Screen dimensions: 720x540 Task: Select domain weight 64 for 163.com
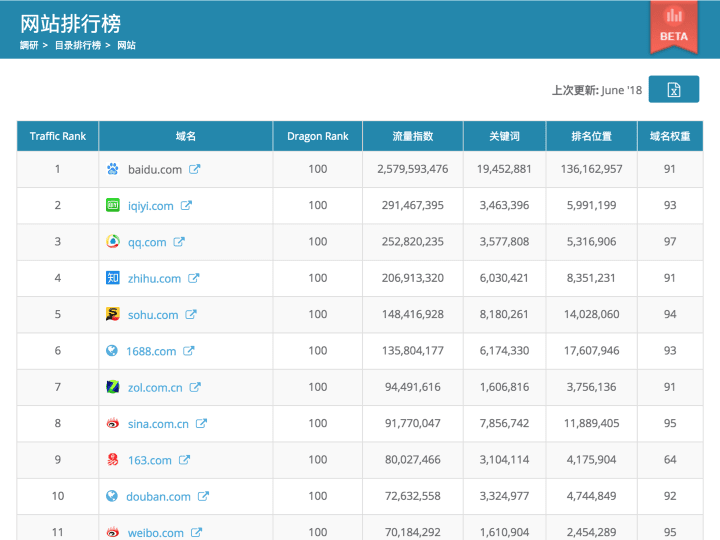tap(670, 460)
